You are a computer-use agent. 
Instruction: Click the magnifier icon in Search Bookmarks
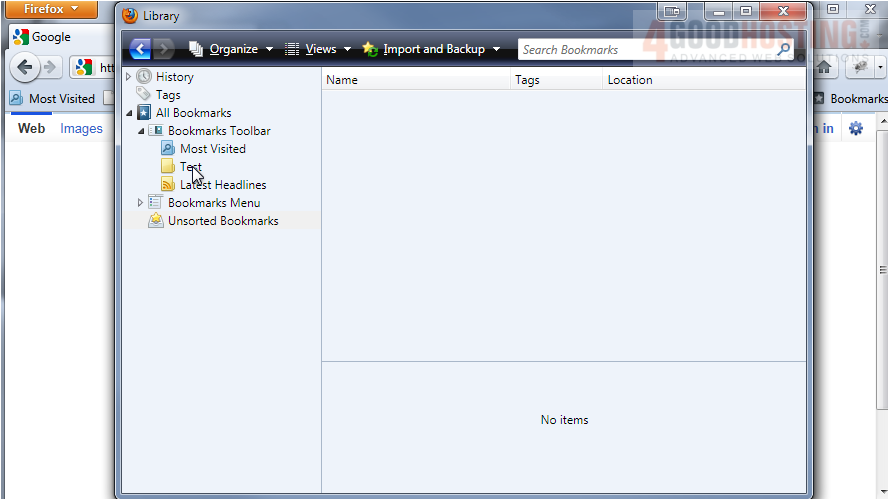click(x=783, y=49)
